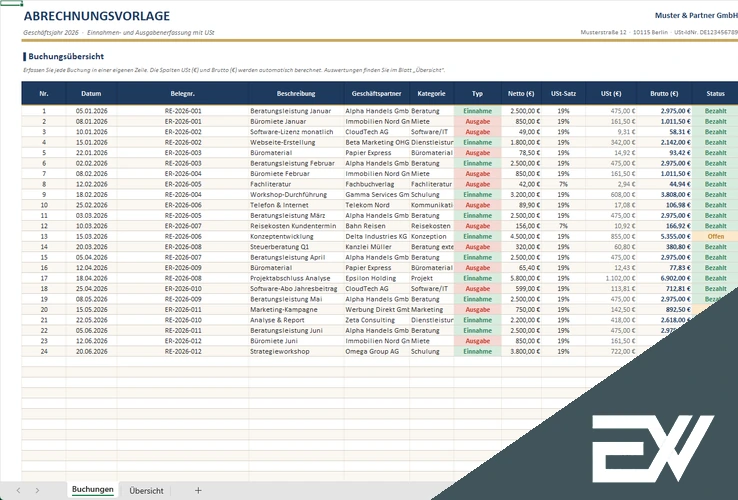Select the Strategieworkshop description cell
This screenshot has width=738, height=500.
click(296, 351)
